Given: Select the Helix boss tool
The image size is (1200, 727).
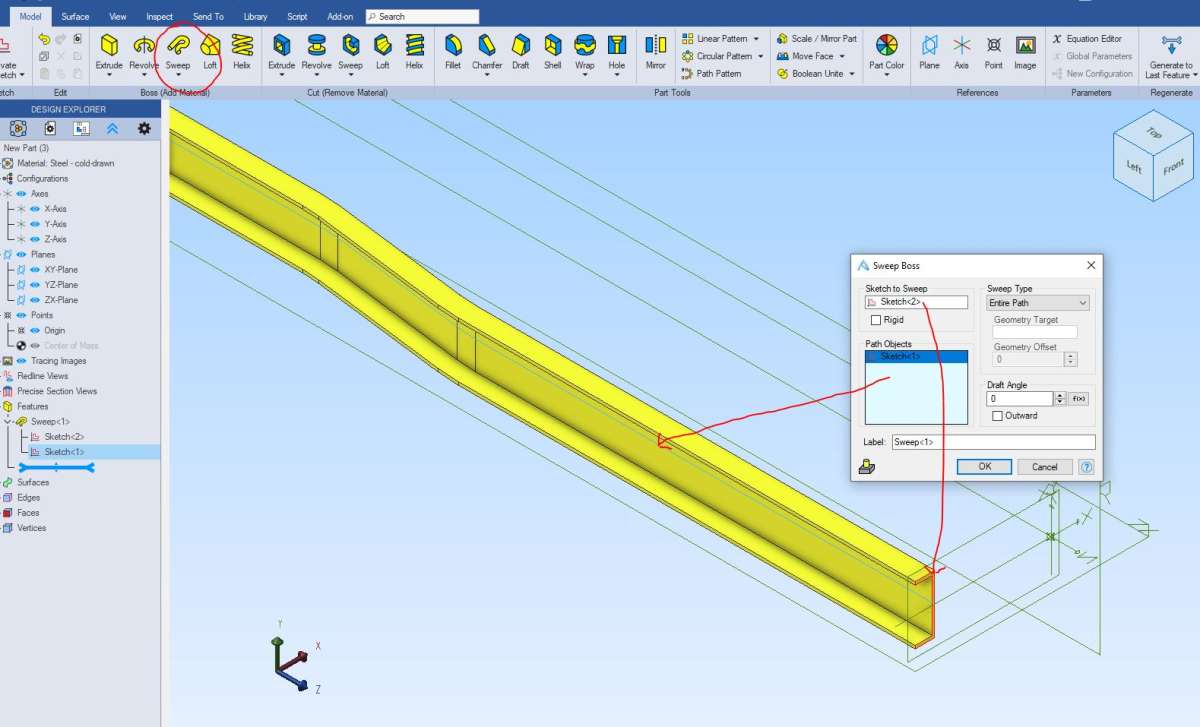Looking at the screenshot, I should tap(241, 50).
